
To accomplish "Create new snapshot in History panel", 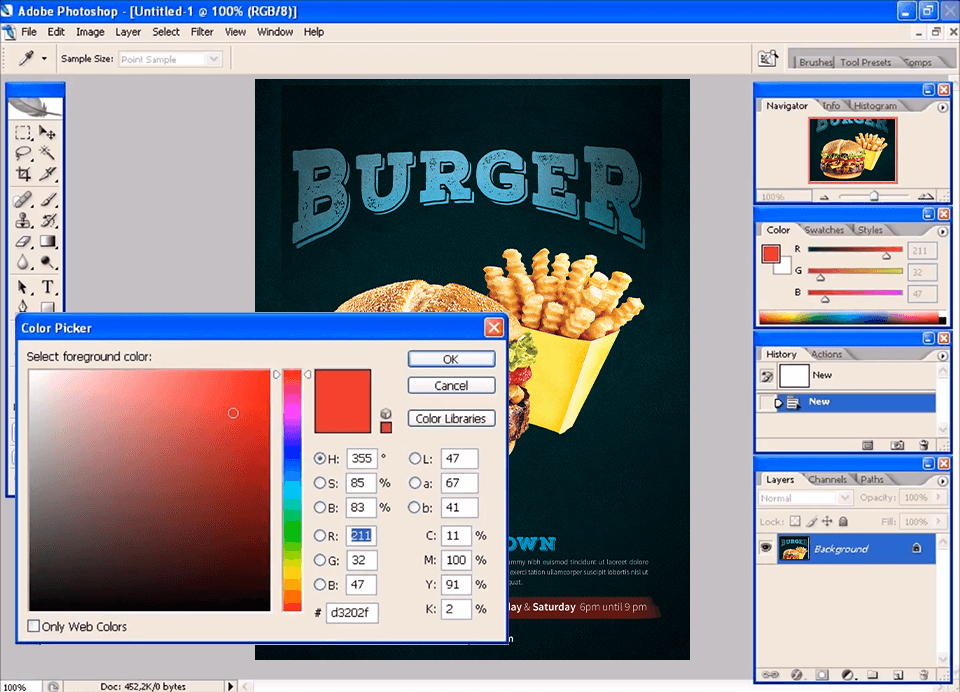I will coord(897,445).
